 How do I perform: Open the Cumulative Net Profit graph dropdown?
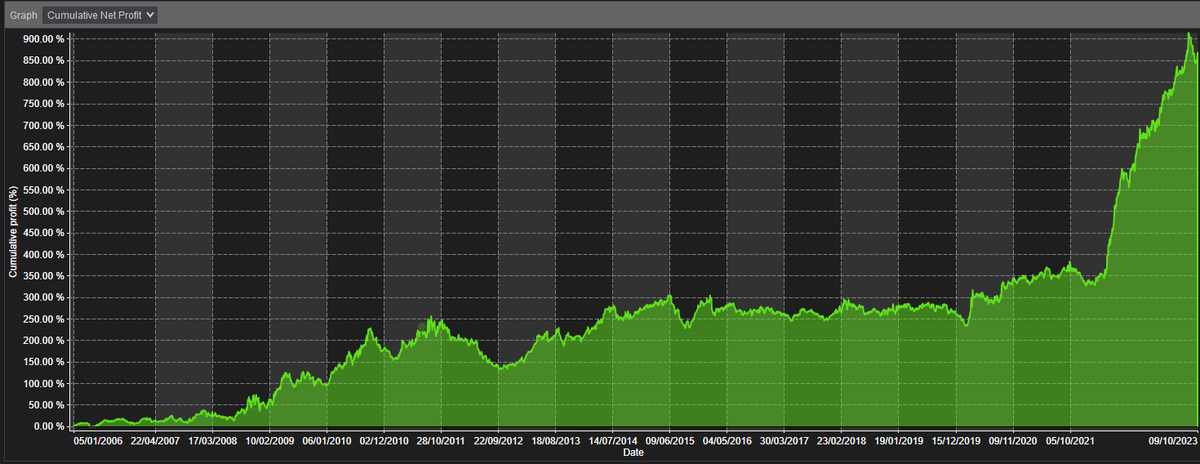tap(101, 16)
